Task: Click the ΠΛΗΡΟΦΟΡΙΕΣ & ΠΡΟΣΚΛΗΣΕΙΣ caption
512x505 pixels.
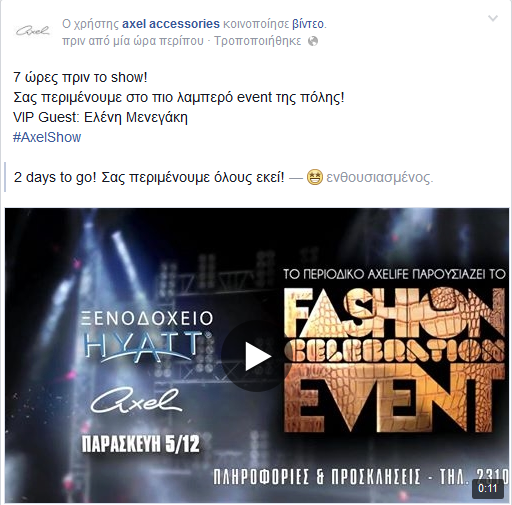Action: [x=317, y=477]
